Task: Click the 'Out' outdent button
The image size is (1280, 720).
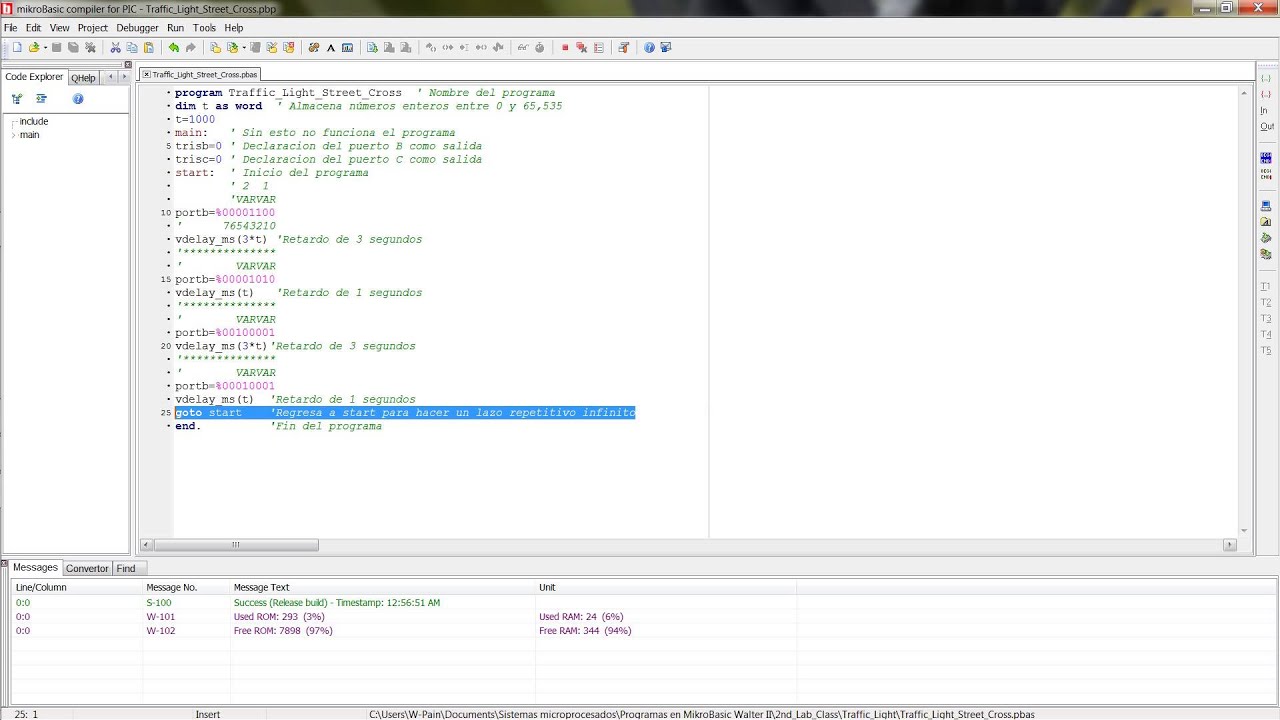Action: click(x=1267, y=126)
